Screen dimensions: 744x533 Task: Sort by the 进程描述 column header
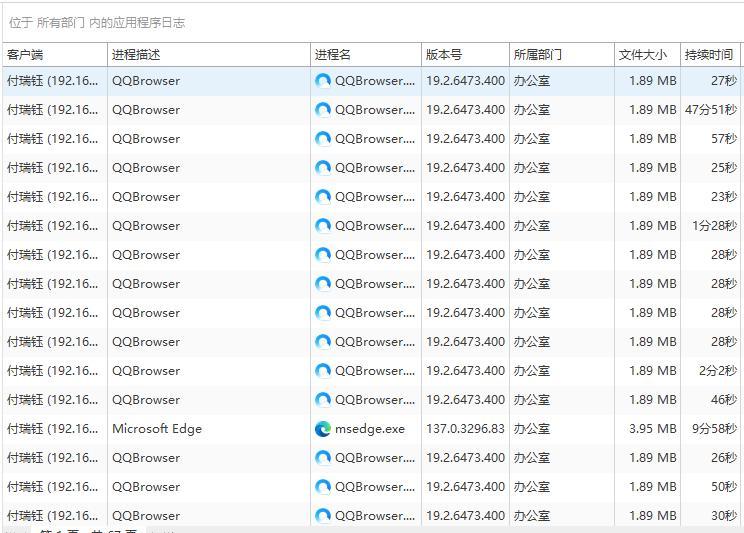(x=209, y=55)
